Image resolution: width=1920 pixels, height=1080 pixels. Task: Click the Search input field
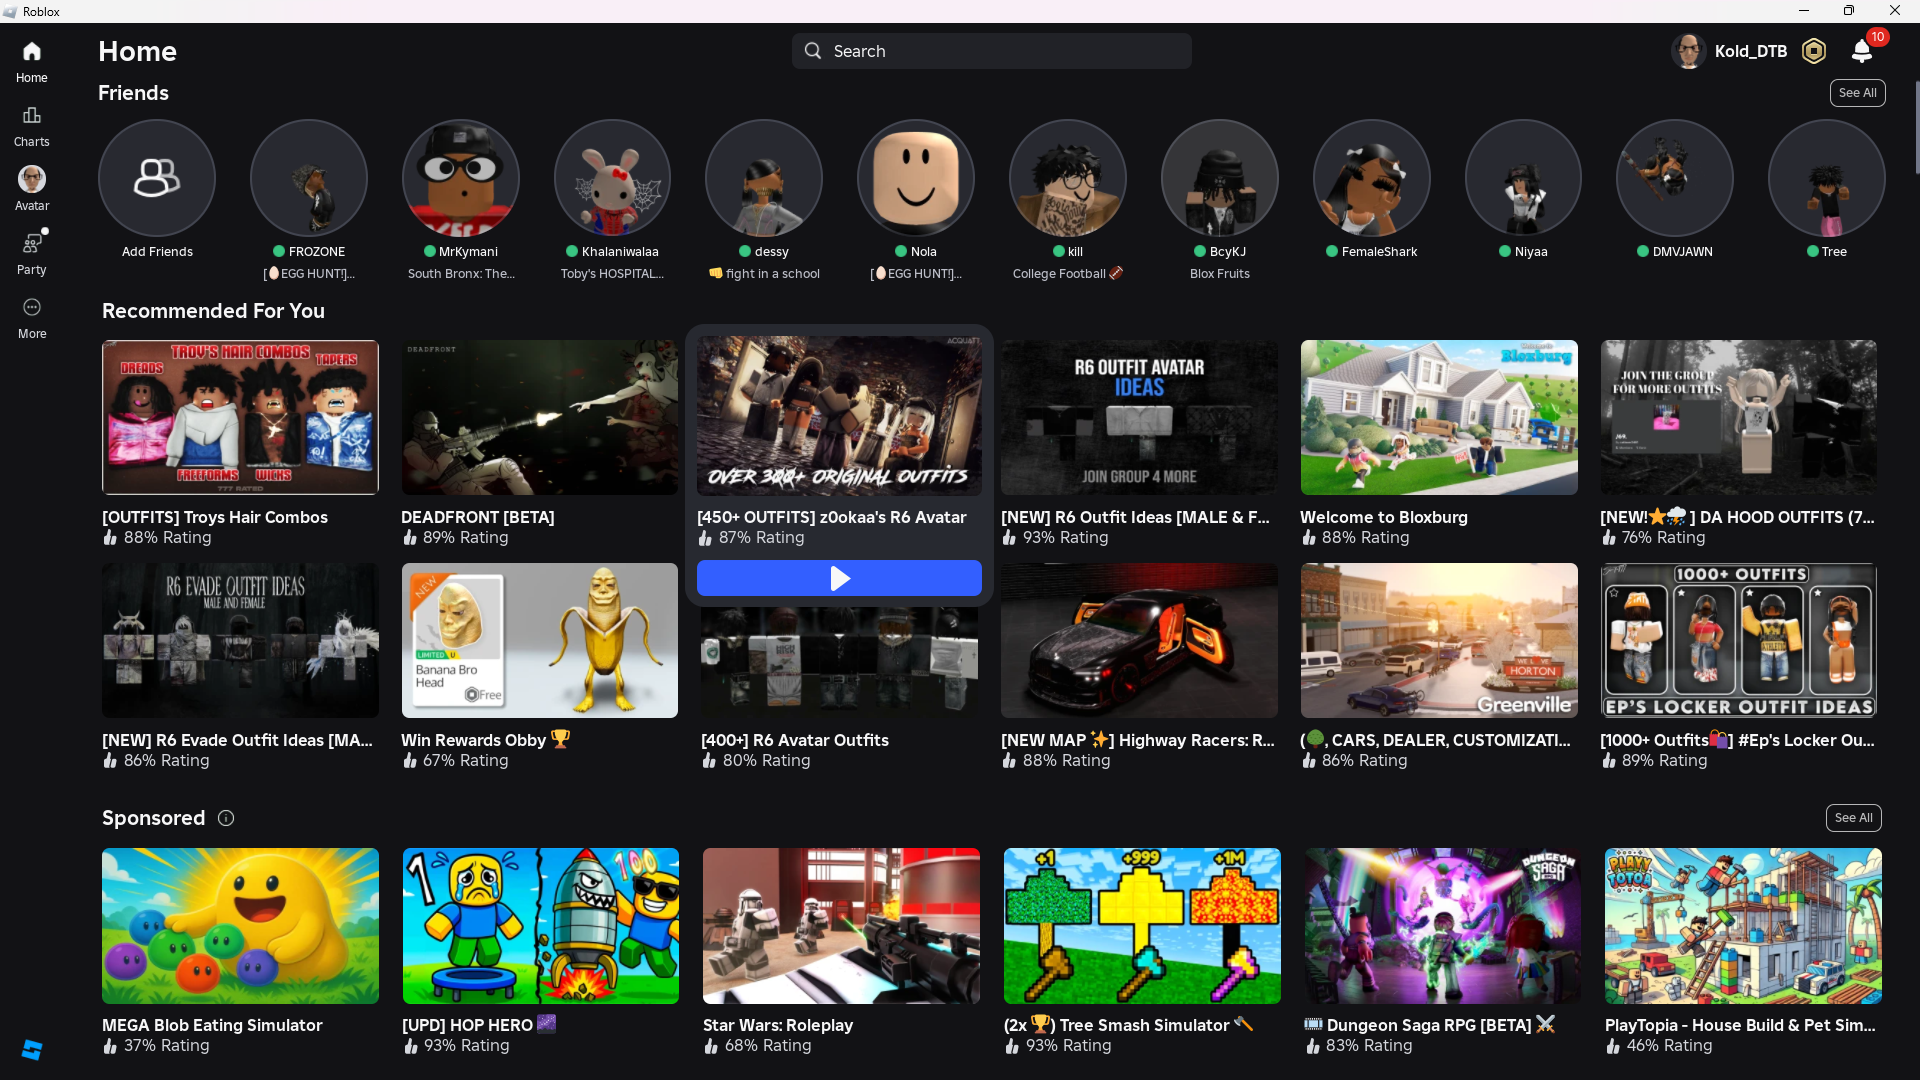(992, 51)
